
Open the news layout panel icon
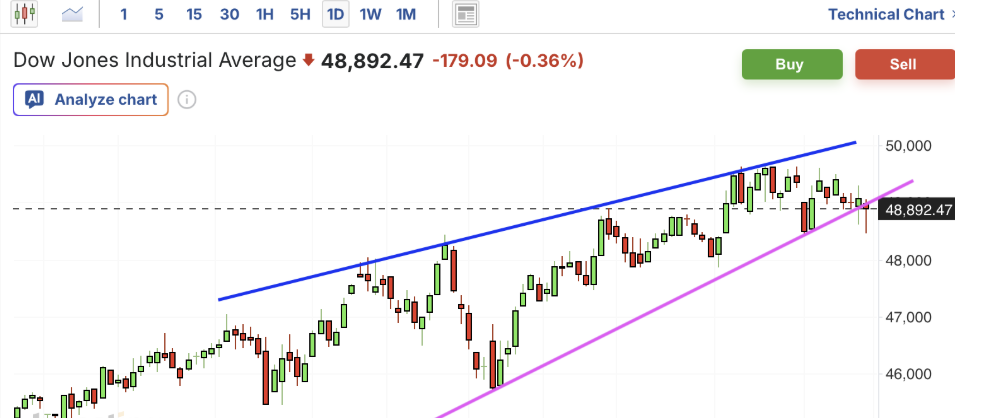[465, 14]
